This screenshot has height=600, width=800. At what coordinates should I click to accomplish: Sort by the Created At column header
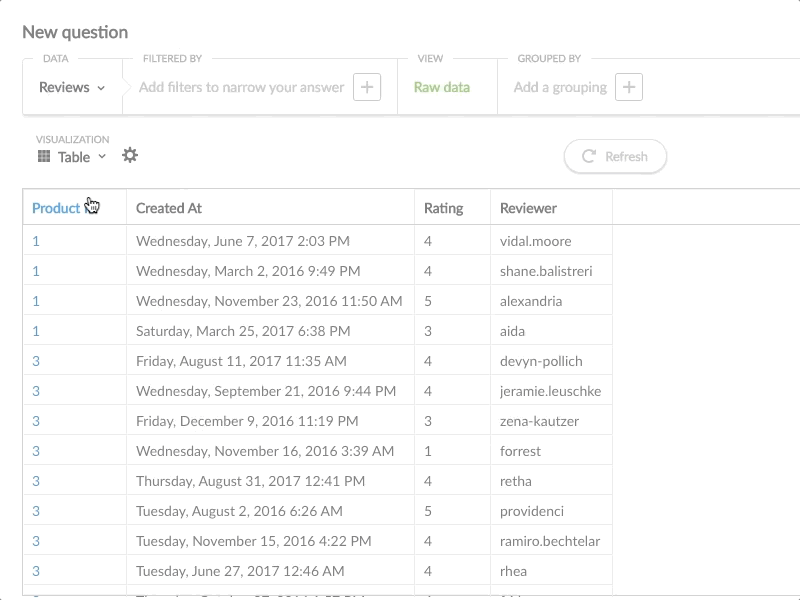tap(169, 208)
